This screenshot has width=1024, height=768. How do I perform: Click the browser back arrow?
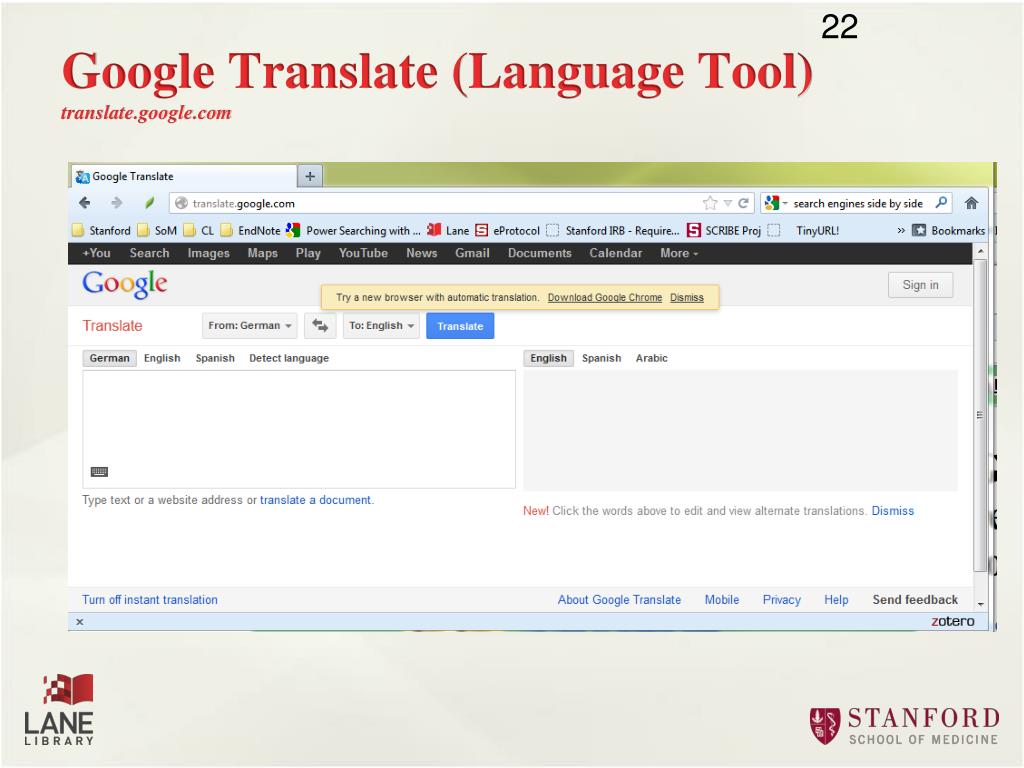point(85,203)
